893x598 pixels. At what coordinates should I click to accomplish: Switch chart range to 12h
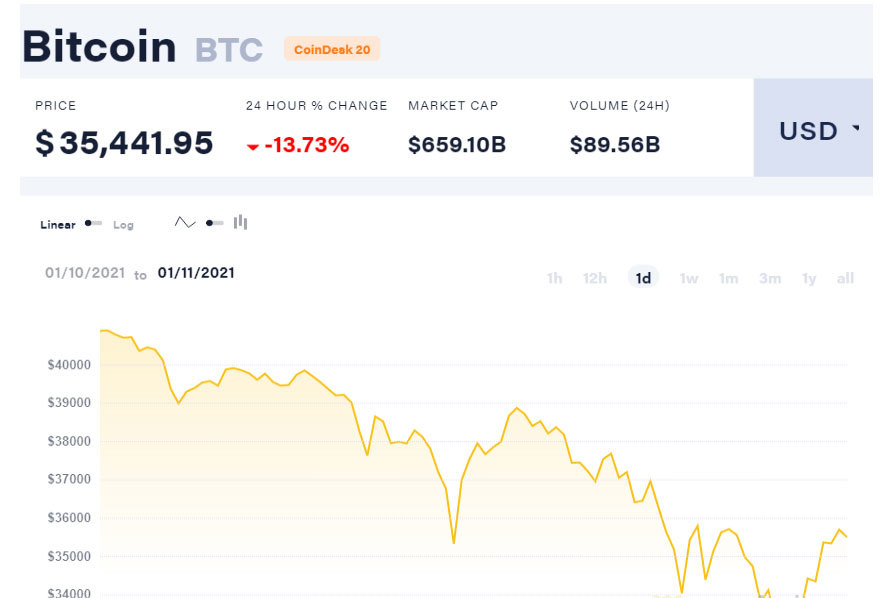pyautogui.click(x=595, y=278)
